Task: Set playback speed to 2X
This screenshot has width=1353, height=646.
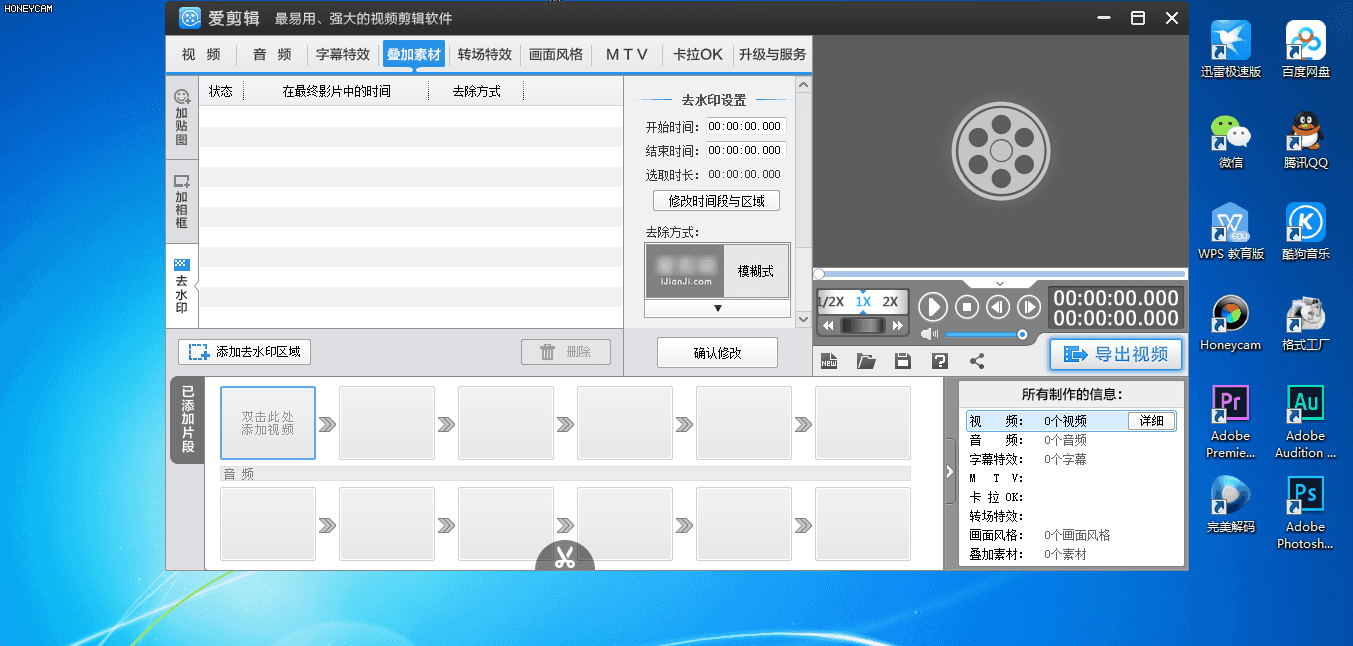Action: click(x=890, y=301)
